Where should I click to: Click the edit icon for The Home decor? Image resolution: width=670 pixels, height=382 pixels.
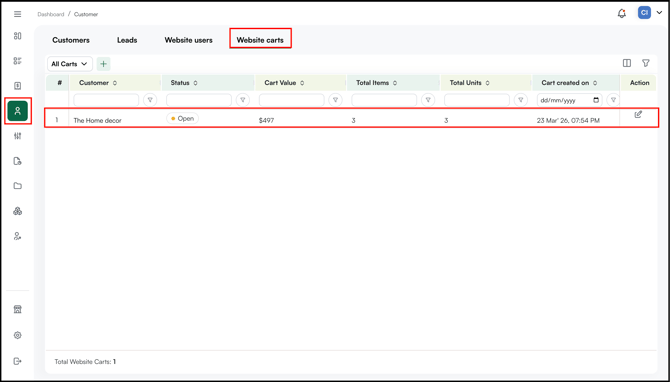tap(638, 114)
